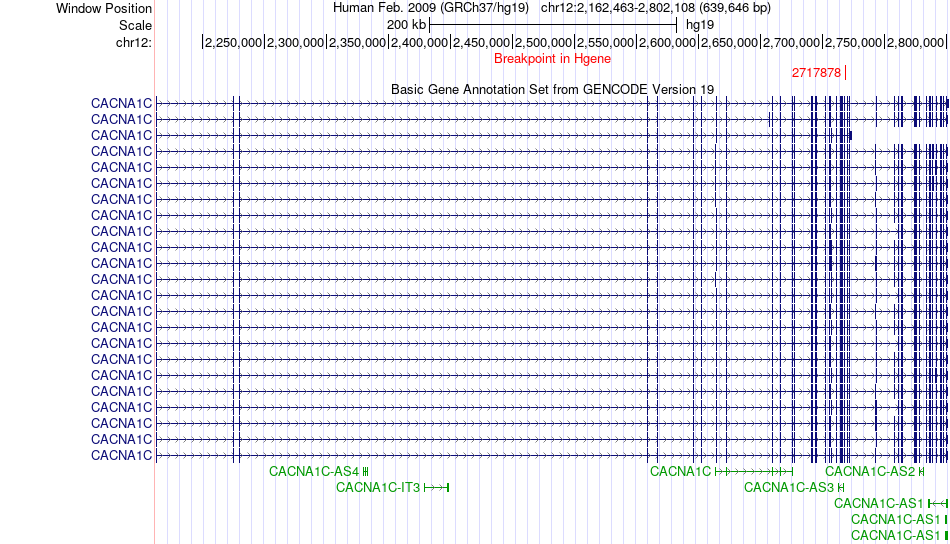Click the CACNA1C-AS2 gene glyph
This screenshot has width=950, height=544.
[921, 471]
